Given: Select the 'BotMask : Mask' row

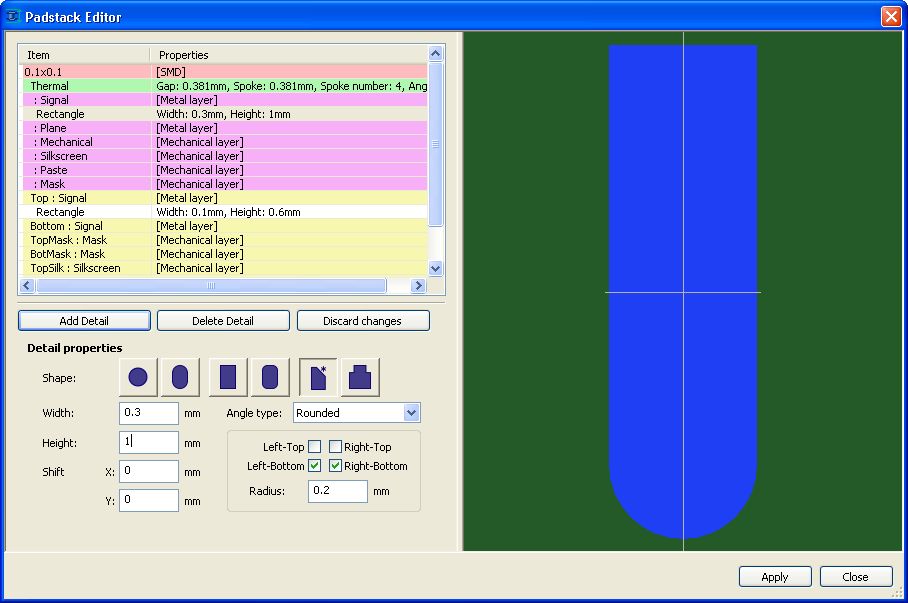Looking at the screenshot, I should click(225, 254).
